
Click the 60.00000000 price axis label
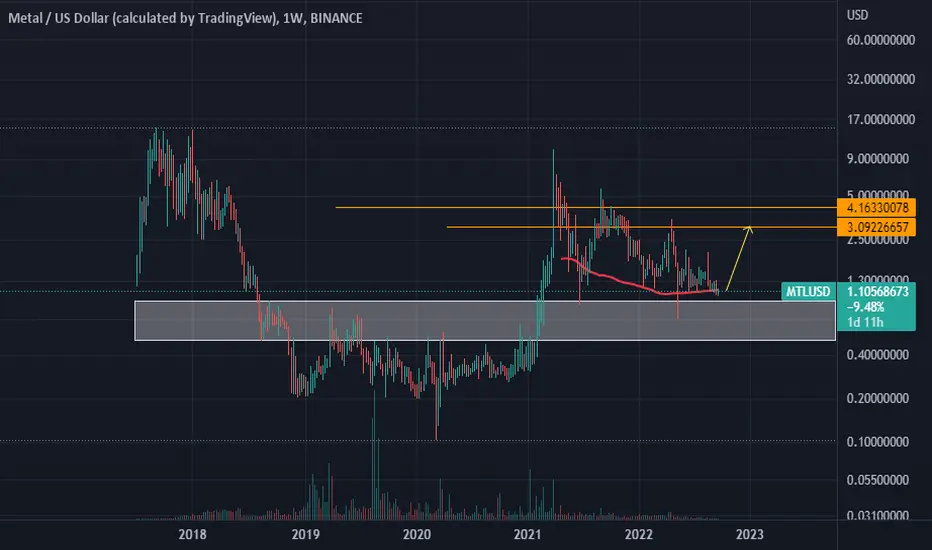[x=881, y=40]
